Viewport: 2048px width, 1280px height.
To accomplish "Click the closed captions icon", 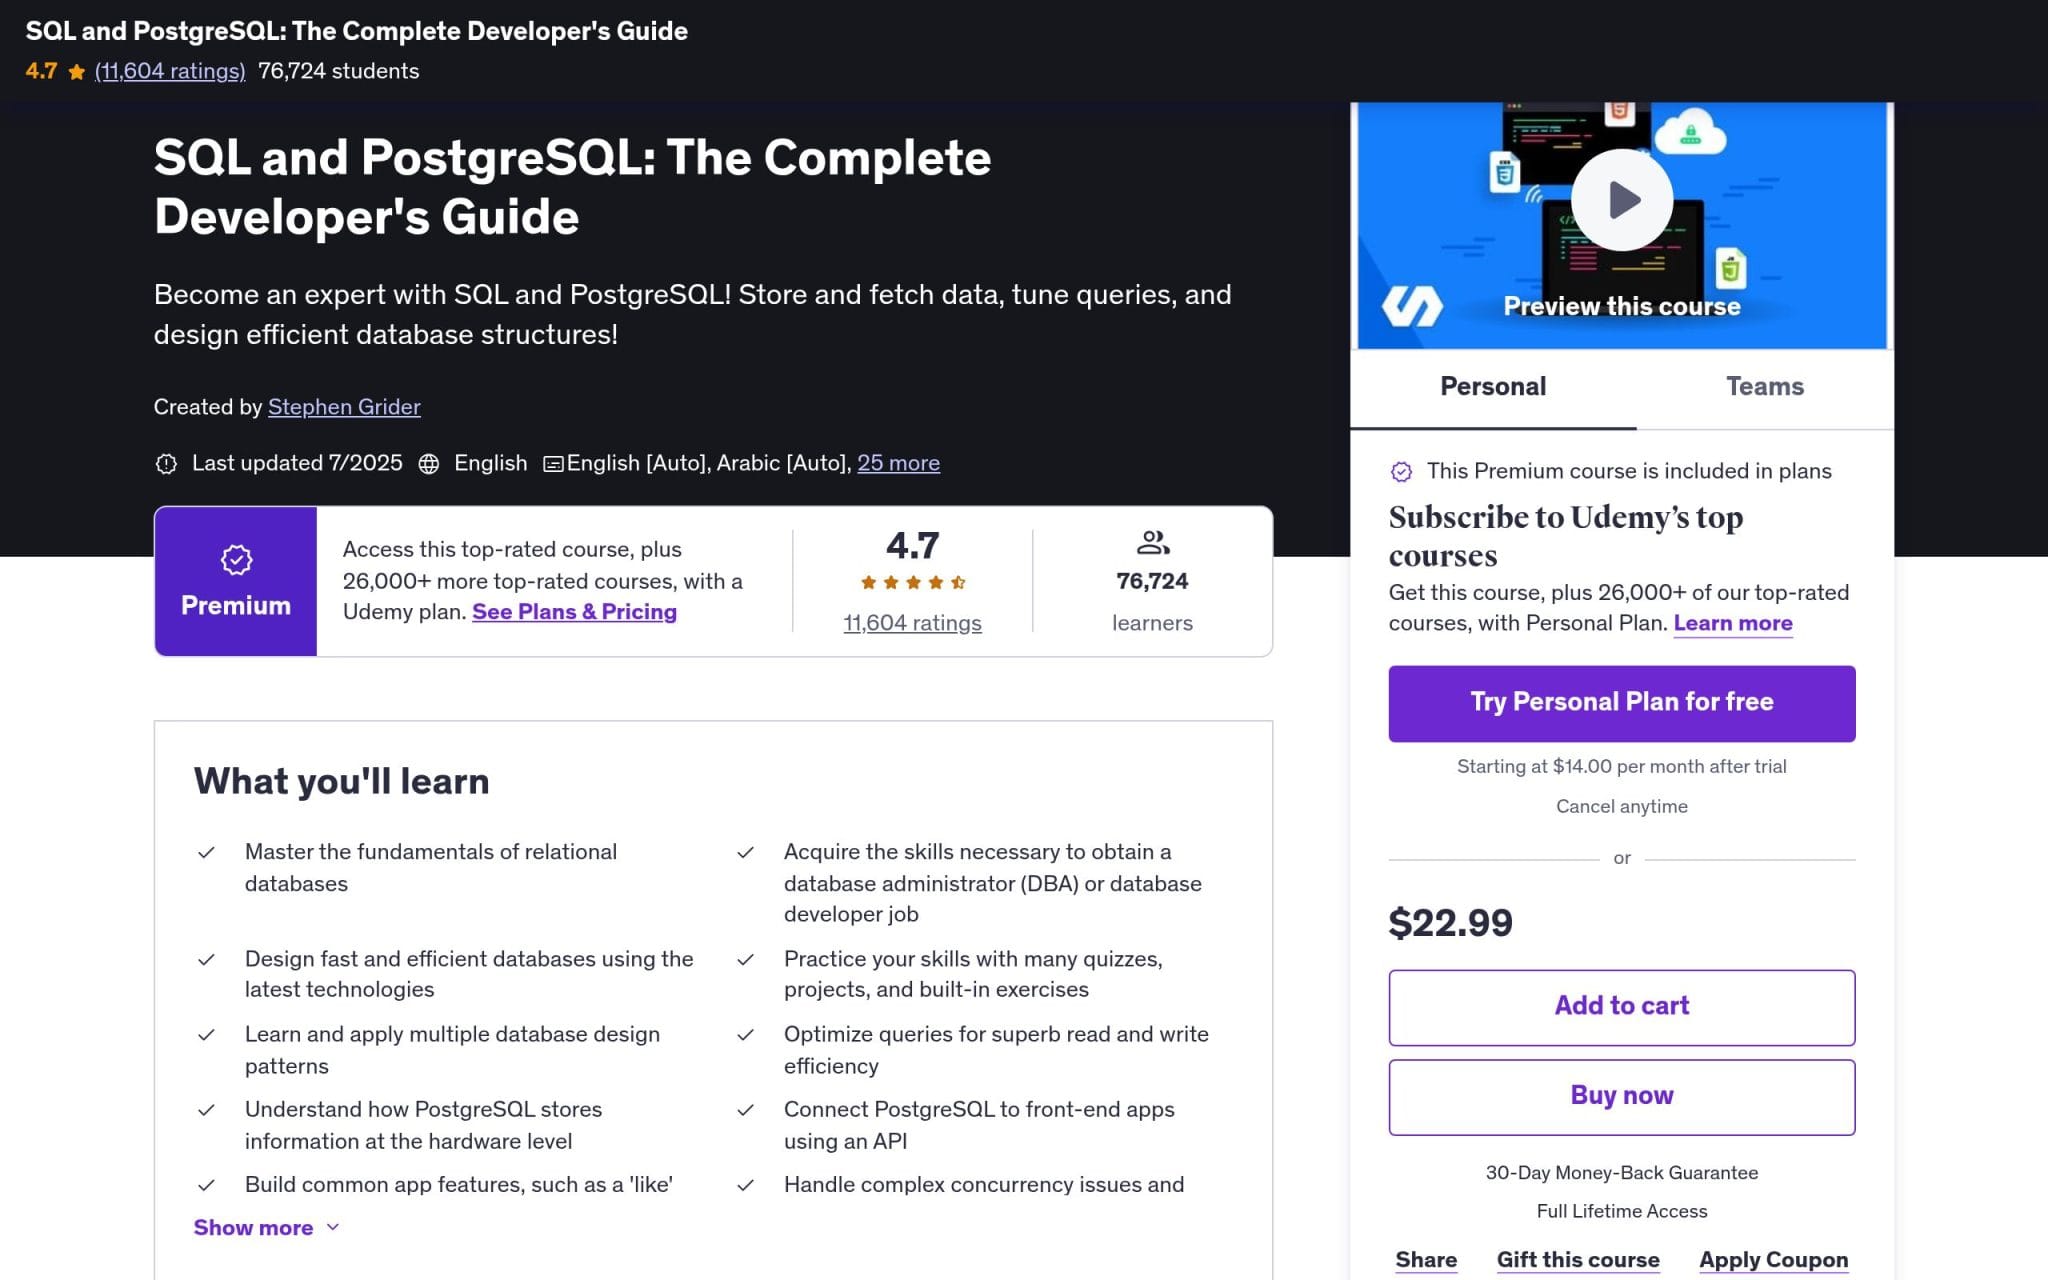I will (552, 464).
